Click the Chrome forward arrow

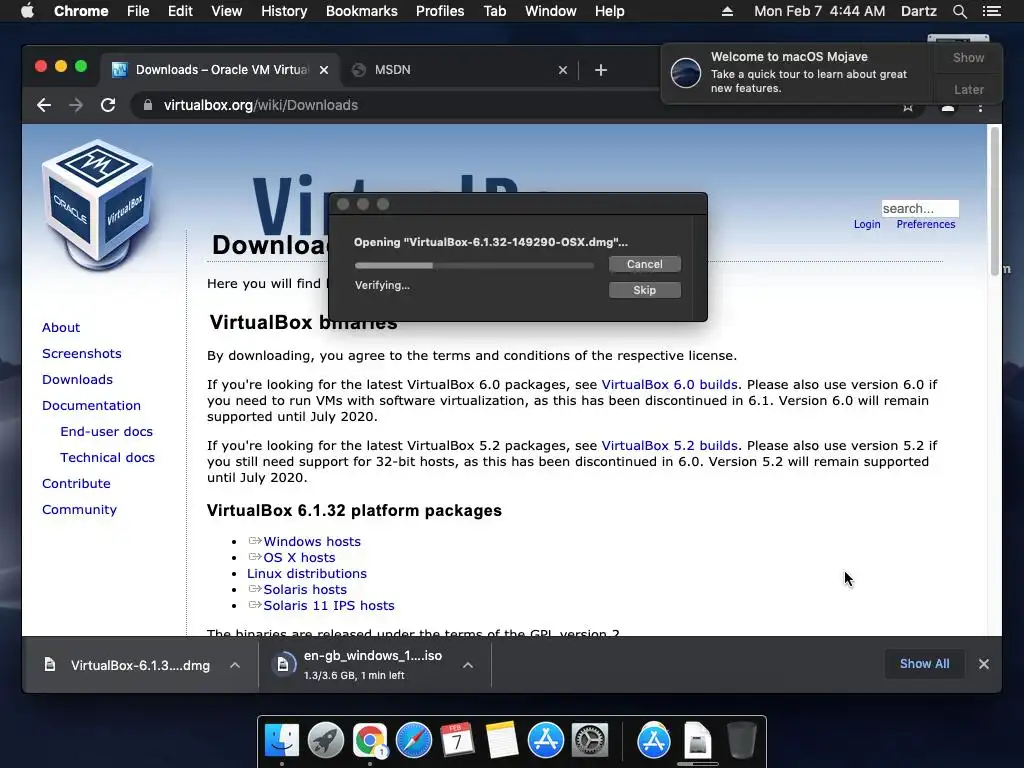76,105
